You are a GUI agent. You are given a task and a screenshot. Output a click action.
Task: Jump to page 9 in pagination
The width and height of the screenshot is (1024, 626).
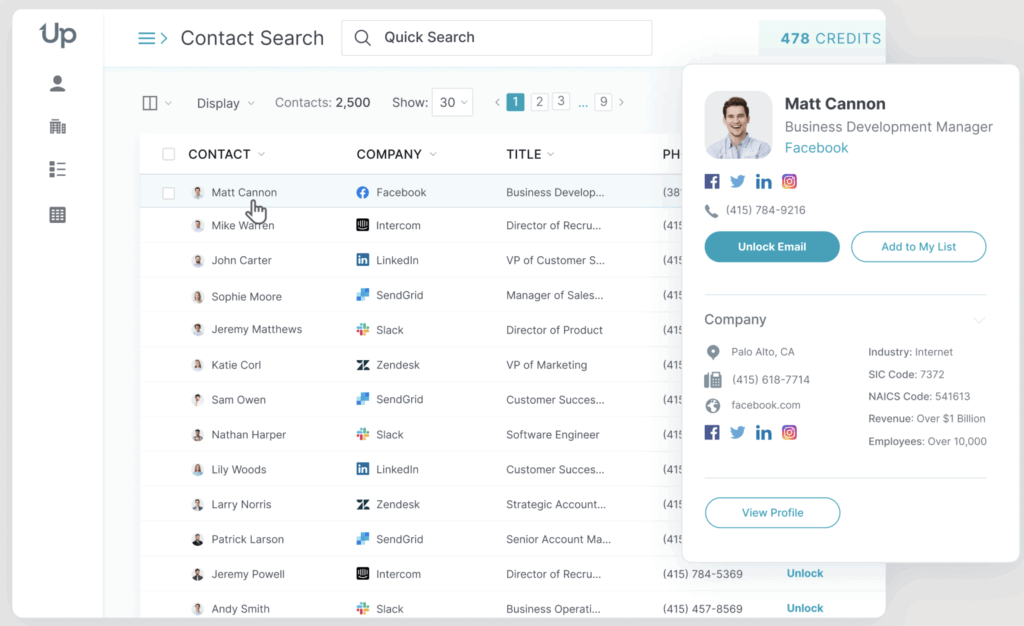[x=603, y=102]
